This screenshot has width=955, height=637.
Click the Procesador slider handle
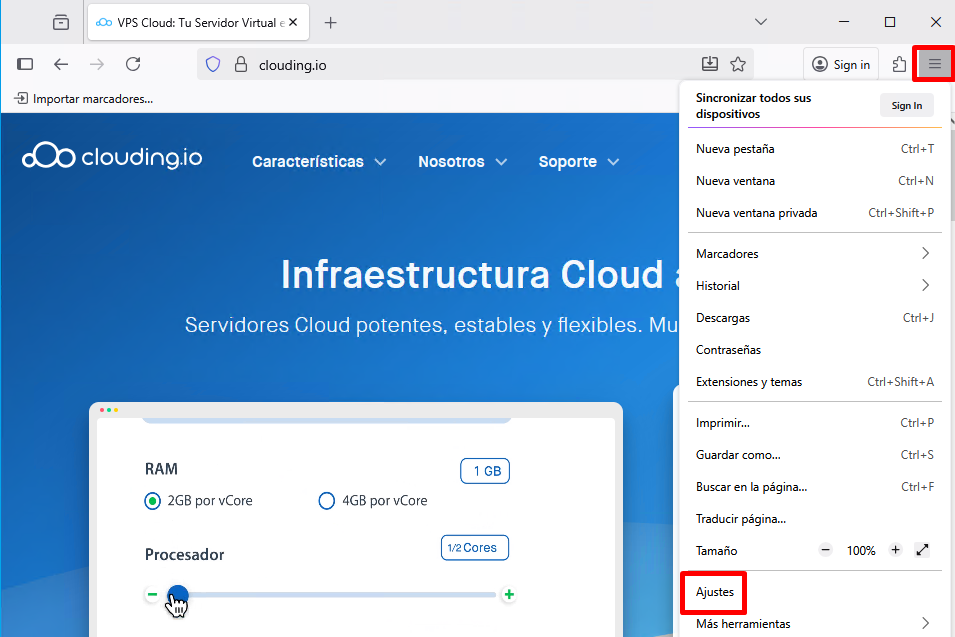coord(178,595)
